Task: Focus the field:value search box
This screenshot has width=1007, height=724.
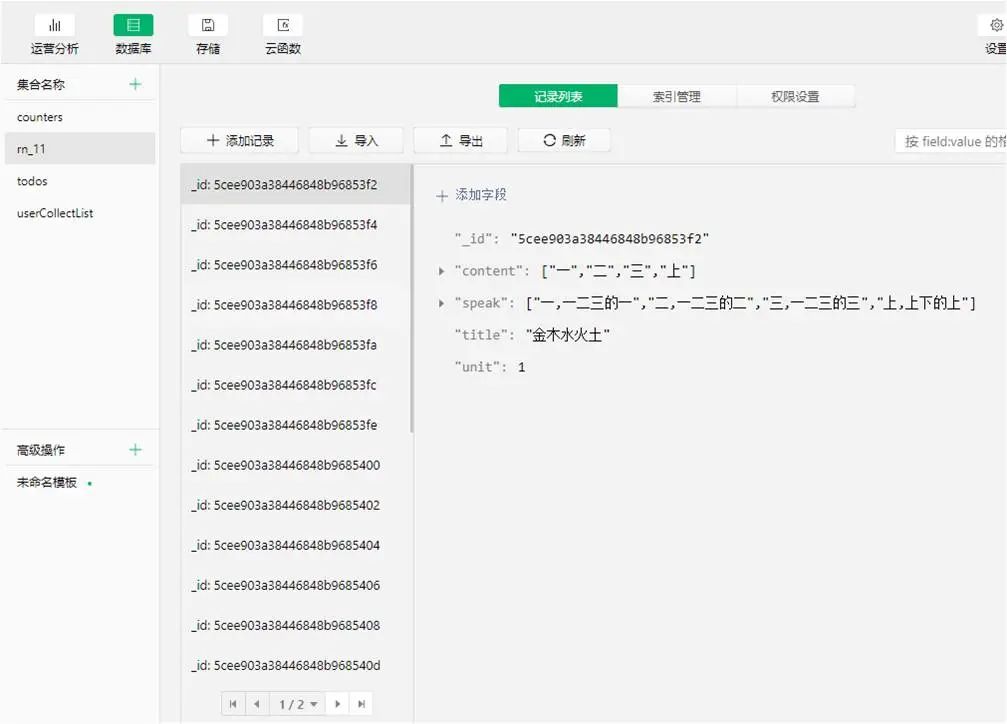Action: click(951, 141)
